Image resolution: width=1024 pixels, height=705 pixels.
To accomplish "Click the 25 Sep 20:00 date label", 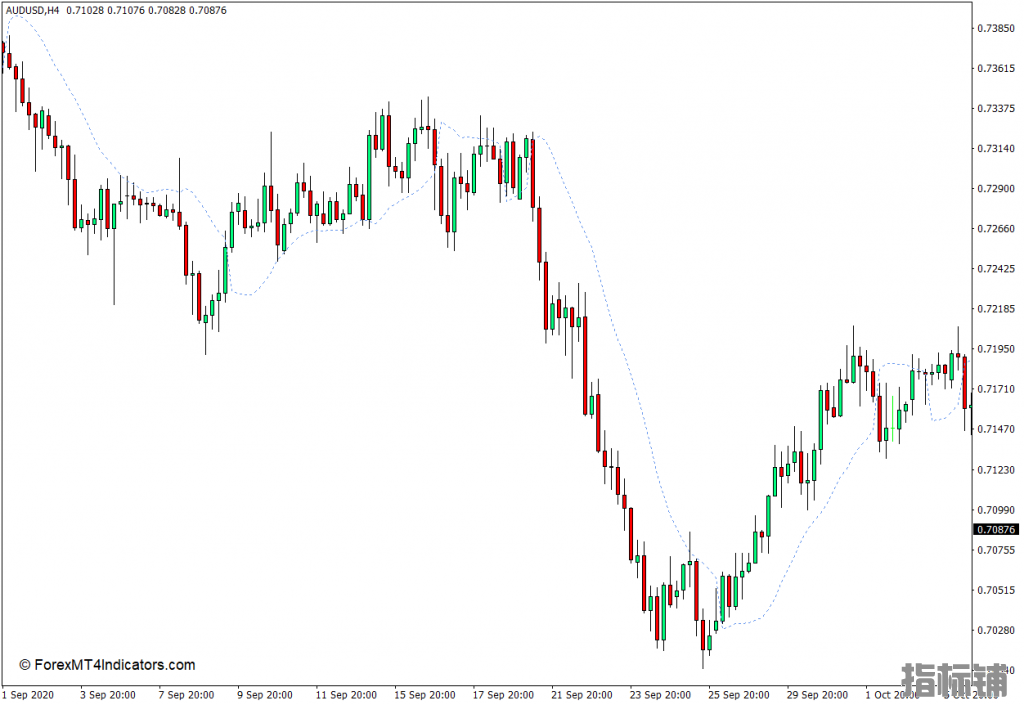I will pos(739,695).
